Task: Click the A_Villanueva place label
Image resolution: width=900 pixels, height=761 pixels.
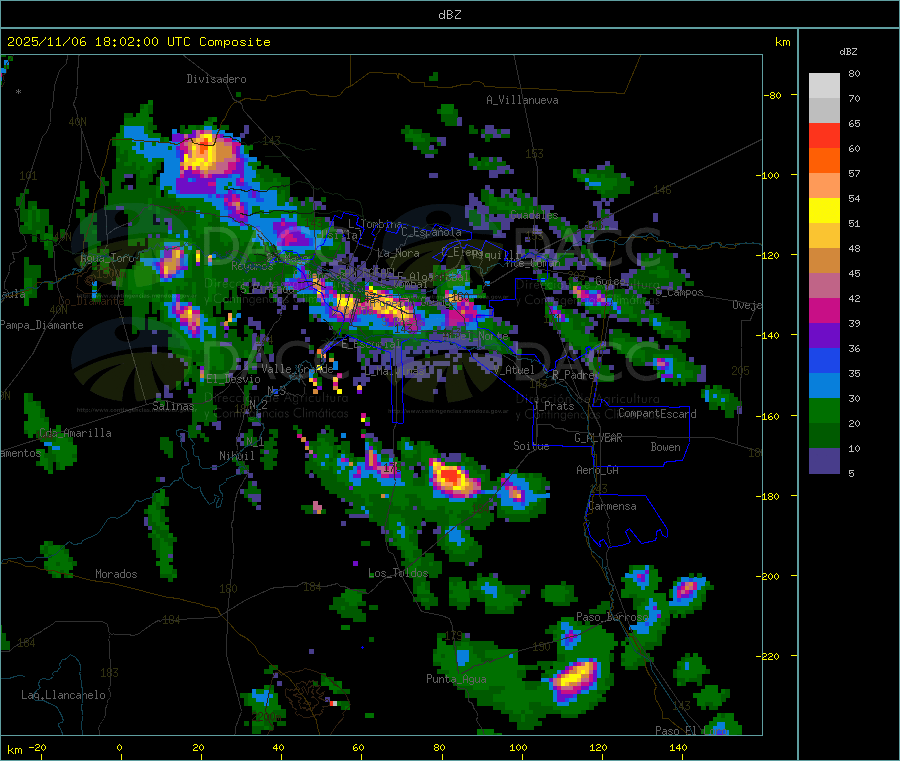Action: 522,100
